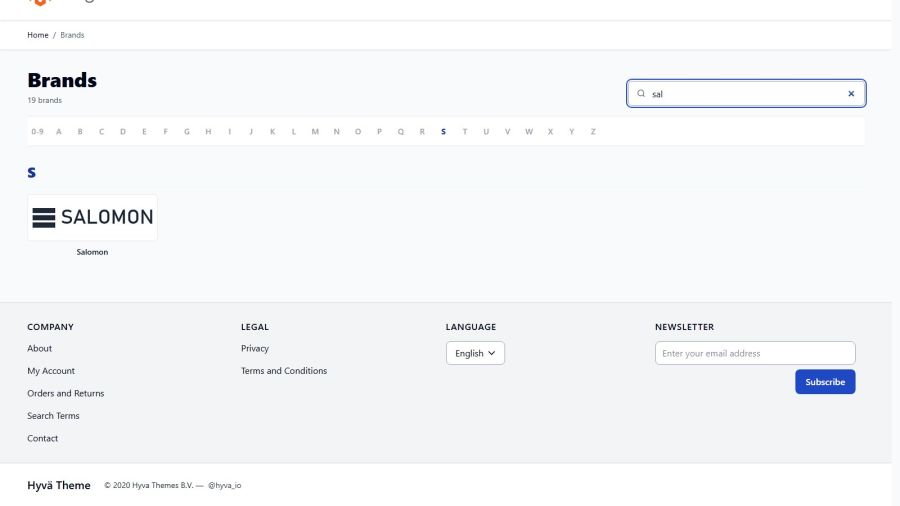
Task: Select the active letter S in alphabet bar
Action: click(x=443, y=131)
